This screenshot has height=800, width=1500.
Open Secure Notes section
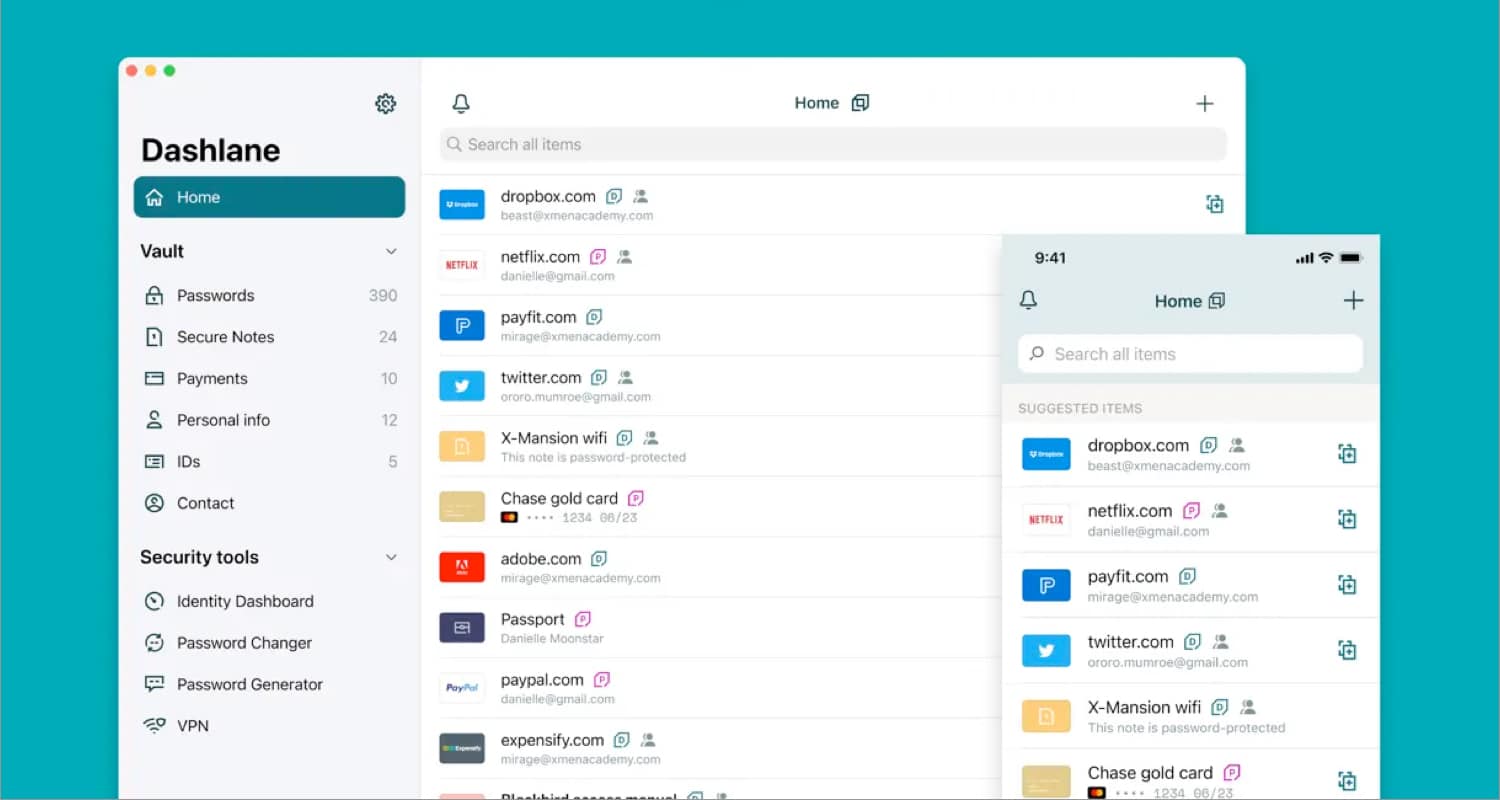269,337
